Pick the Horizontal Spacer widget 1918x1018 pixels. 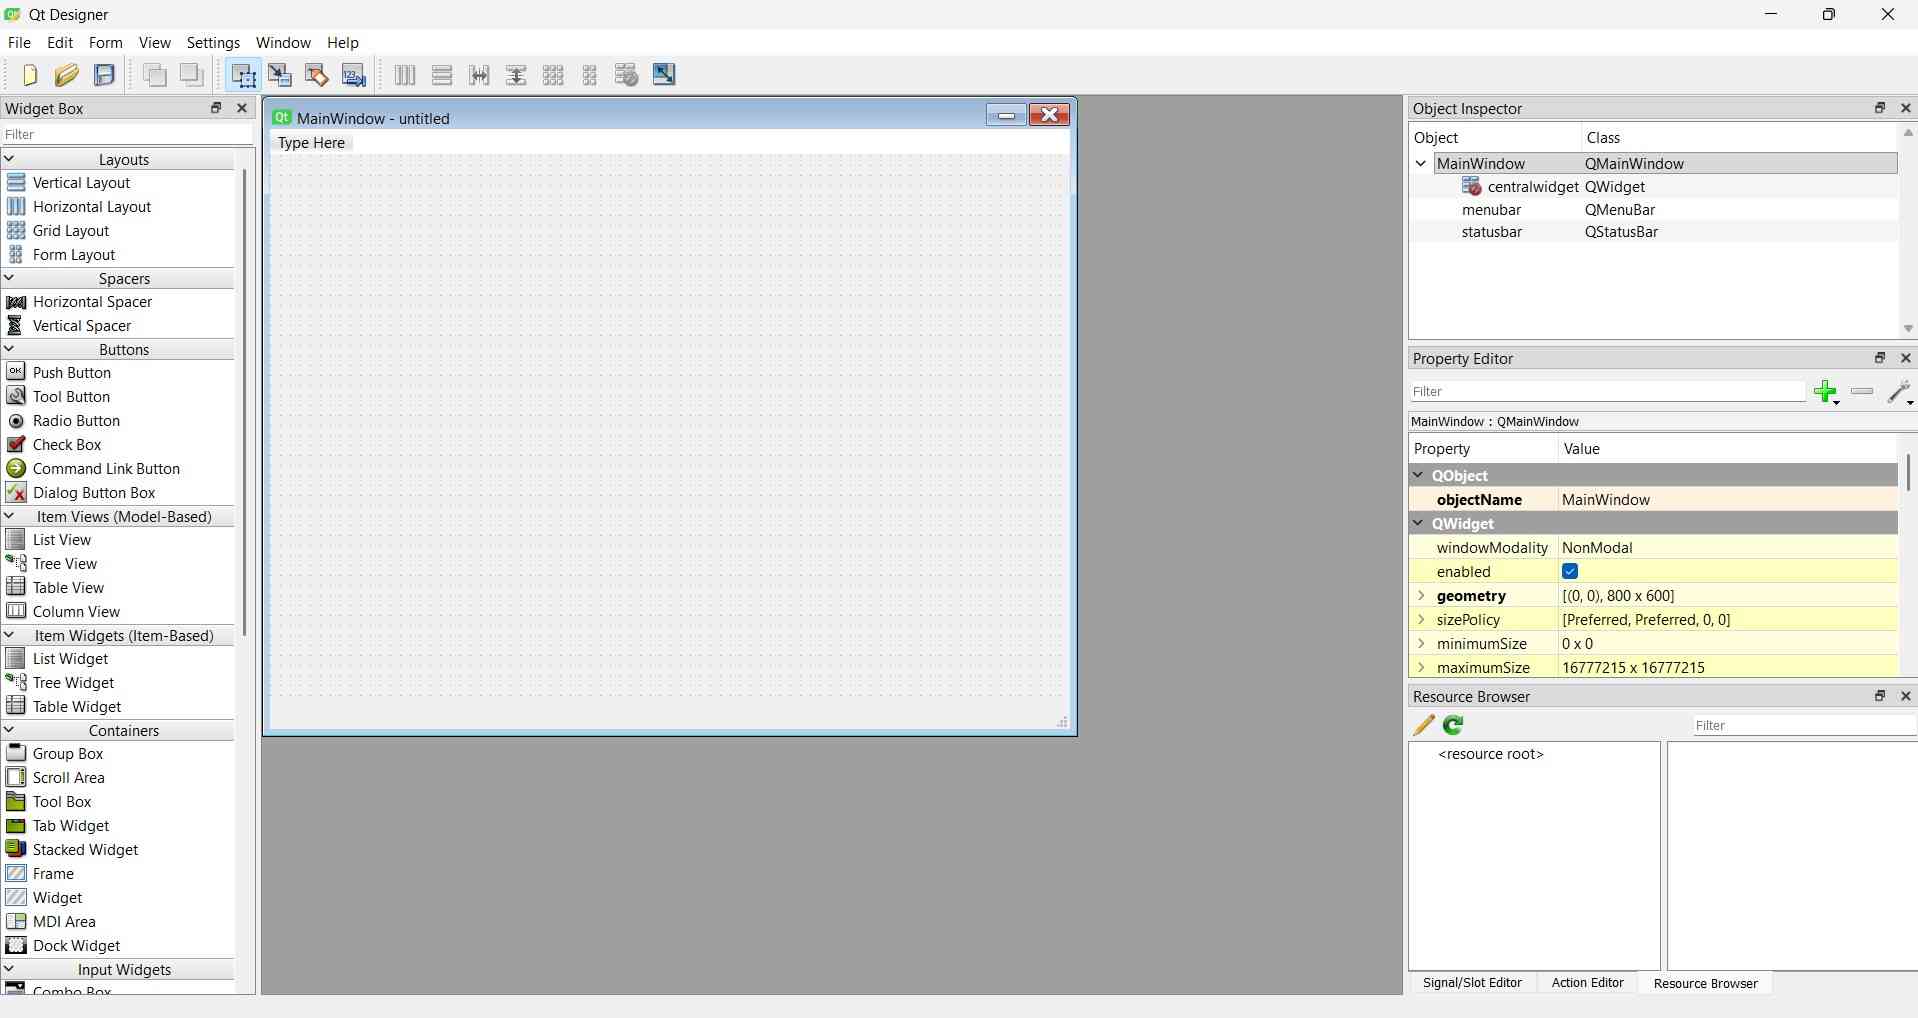(92, 302)
